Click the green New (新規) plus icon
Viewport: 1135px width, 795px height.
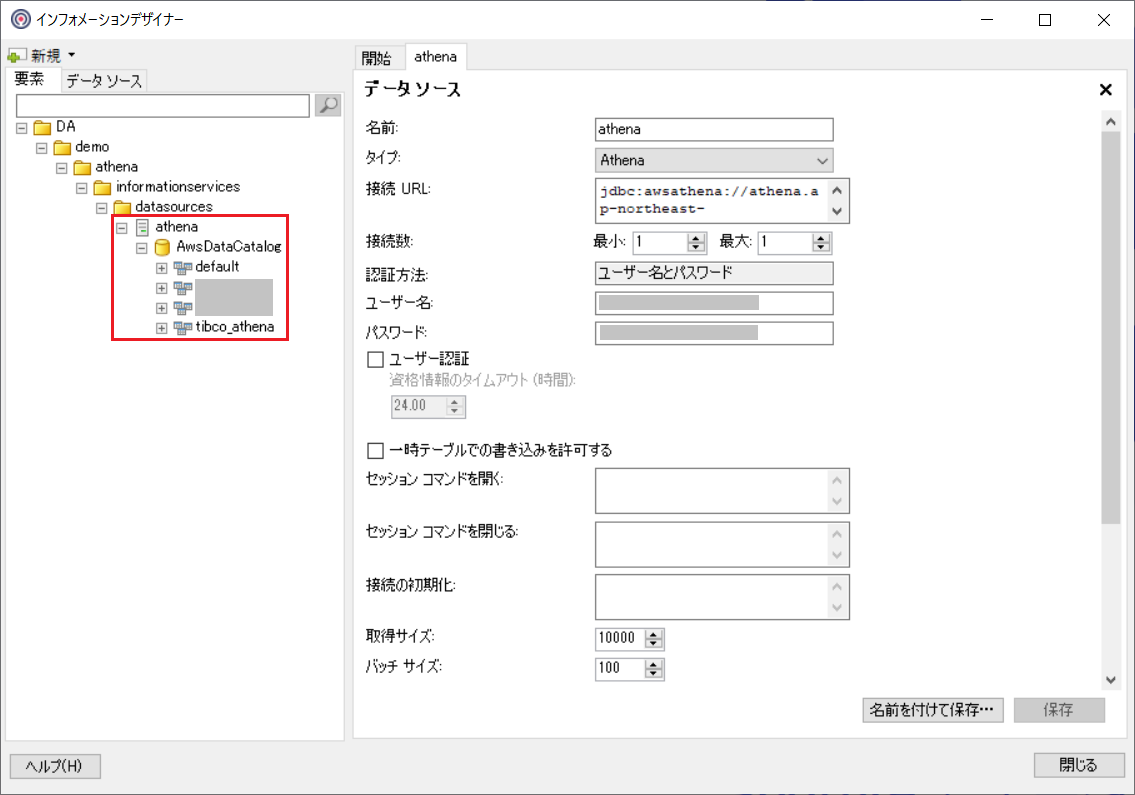pyautogui.click(x=16, y=55)
